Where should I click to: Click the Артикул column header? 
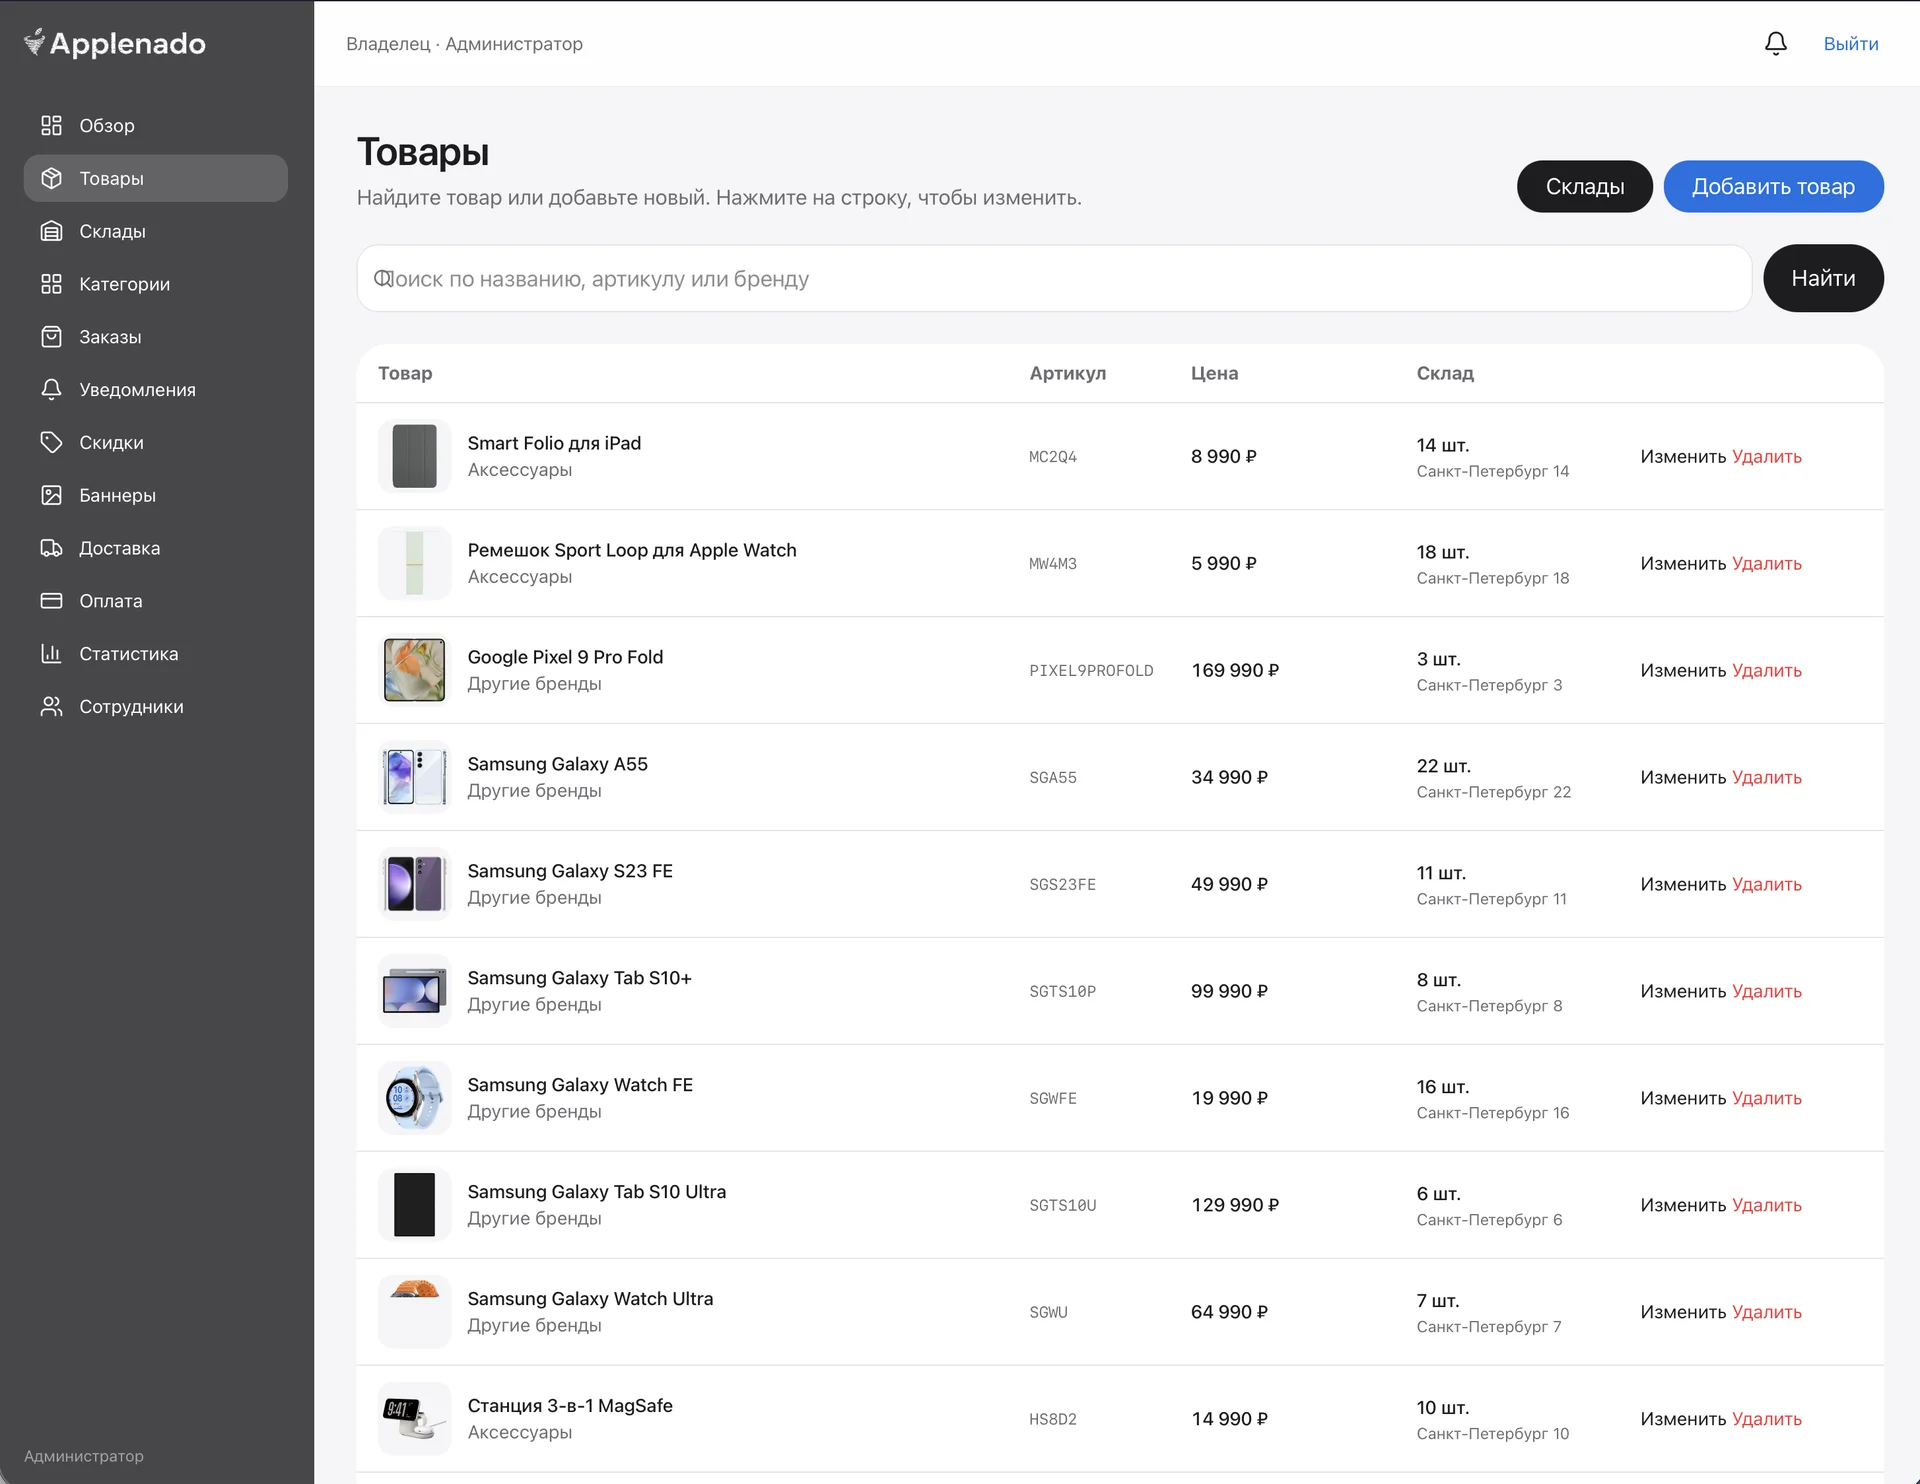1067,373
